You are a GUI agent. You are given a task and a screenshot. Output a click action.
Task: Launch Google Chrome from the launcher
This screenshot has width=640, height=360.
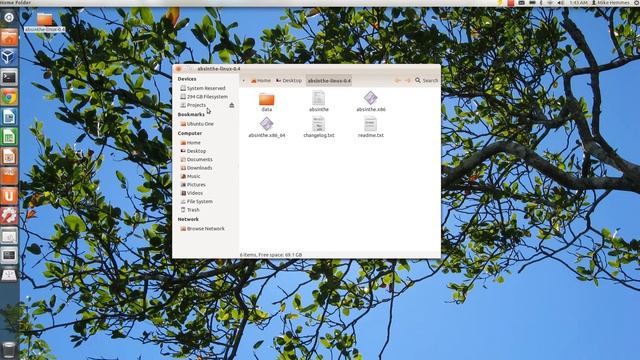point(9,97)
